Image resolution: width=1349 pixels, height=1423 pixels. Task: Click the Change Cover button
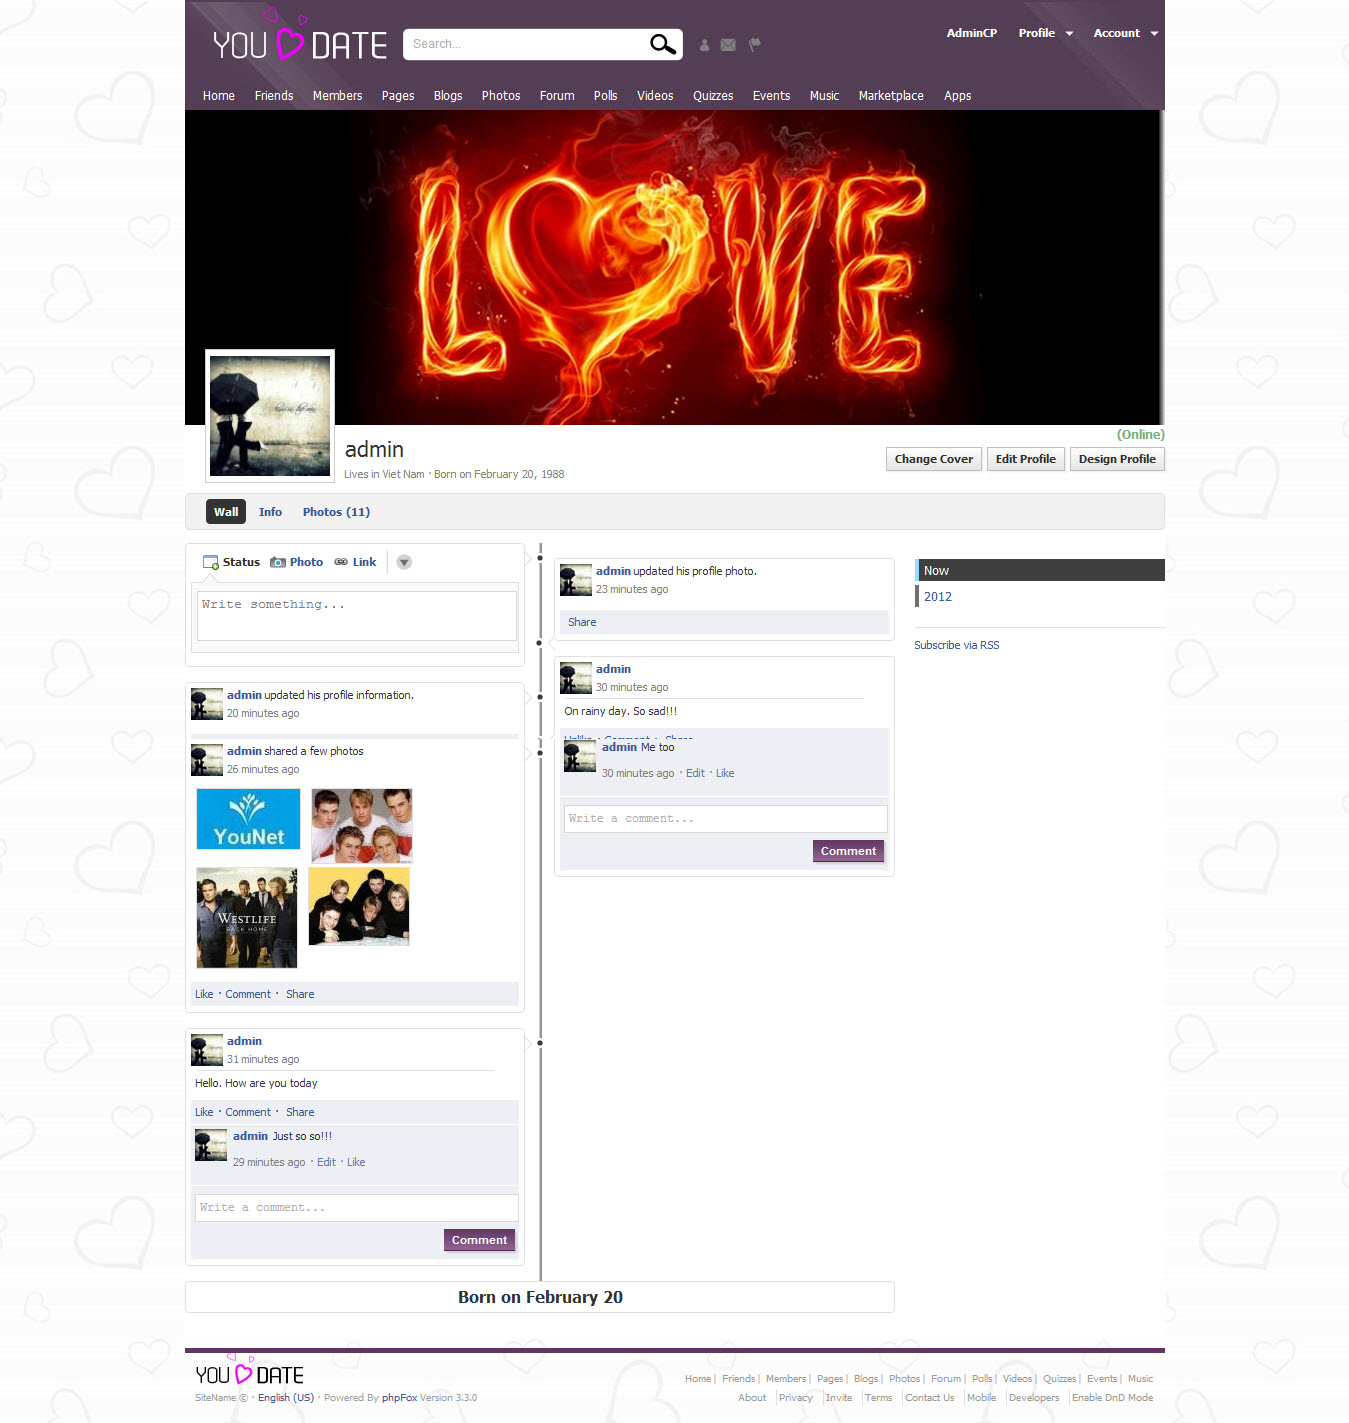pos(934,459)
